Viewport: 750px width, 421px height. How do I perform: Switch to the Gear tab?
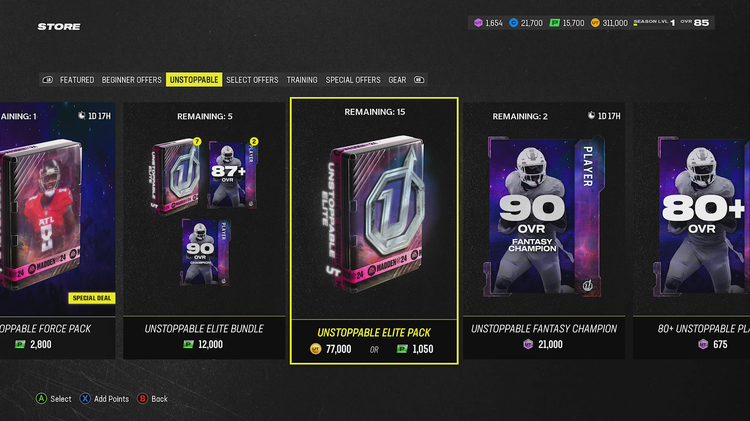click(x=397, y=80)
